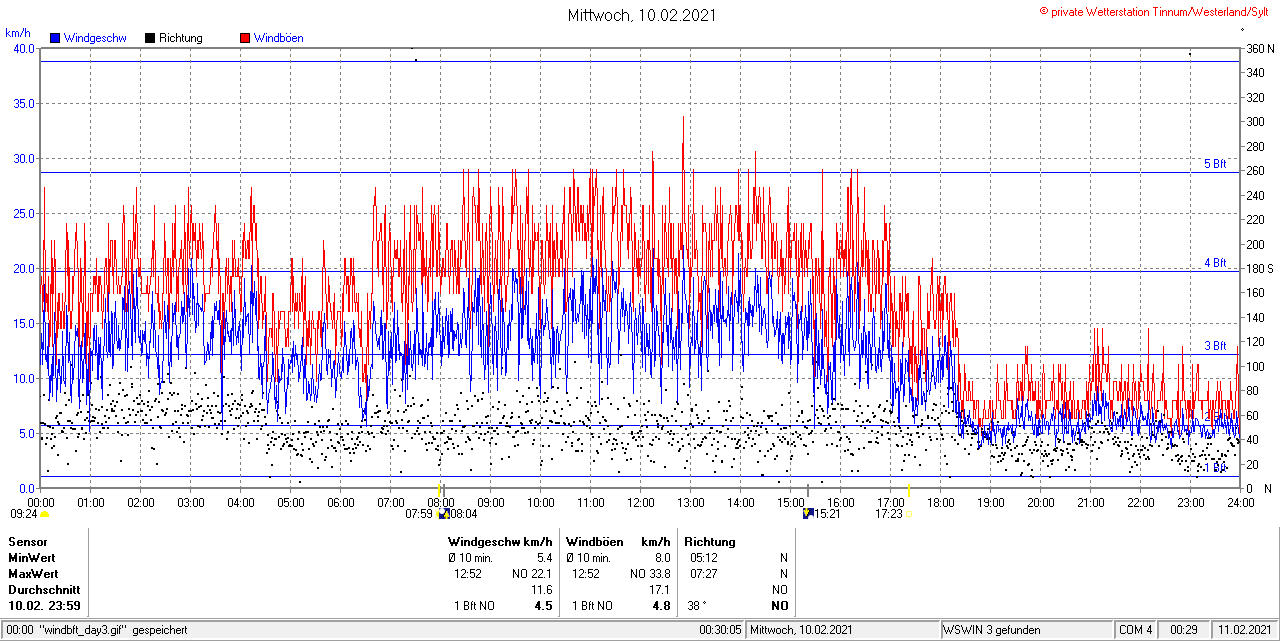Click the Richtung column header in table
1280x641 pixels.
(710, 541)
